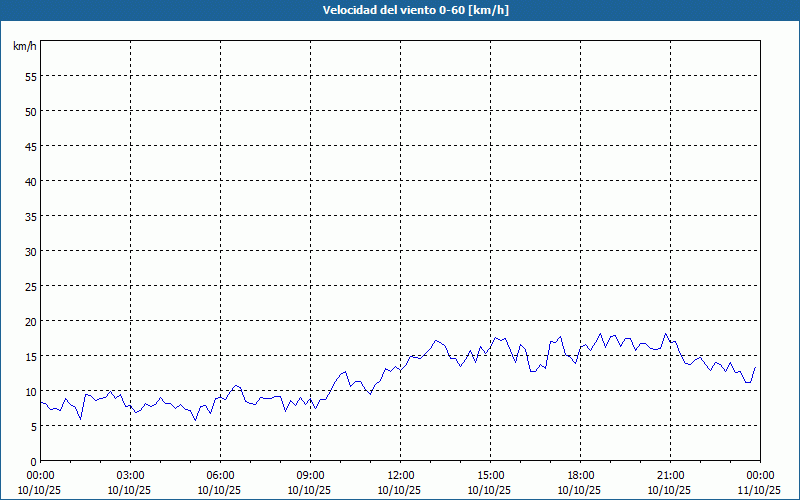Click the 12:00 time label on x-axis

(400, 475)
